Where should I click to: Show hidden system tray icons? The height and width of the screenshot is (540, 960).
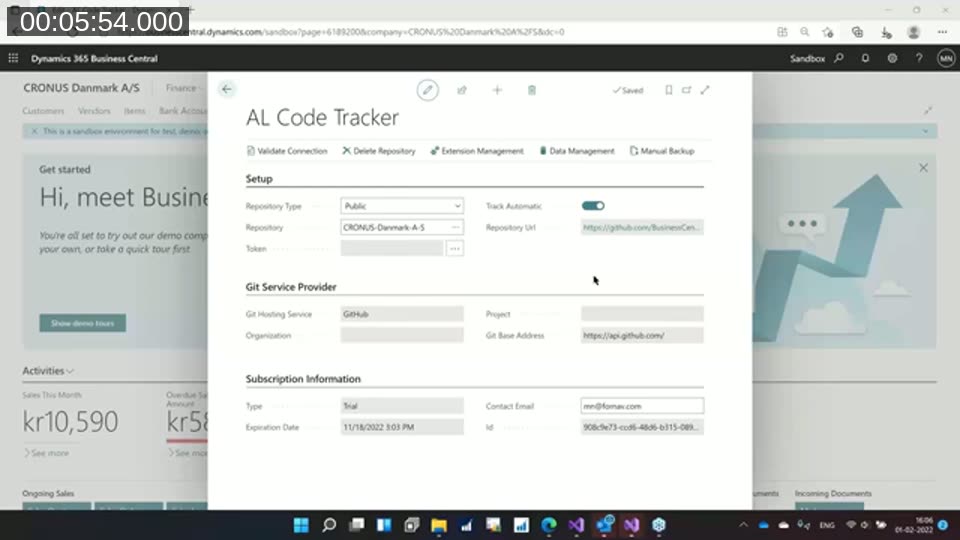coord(743,525)
